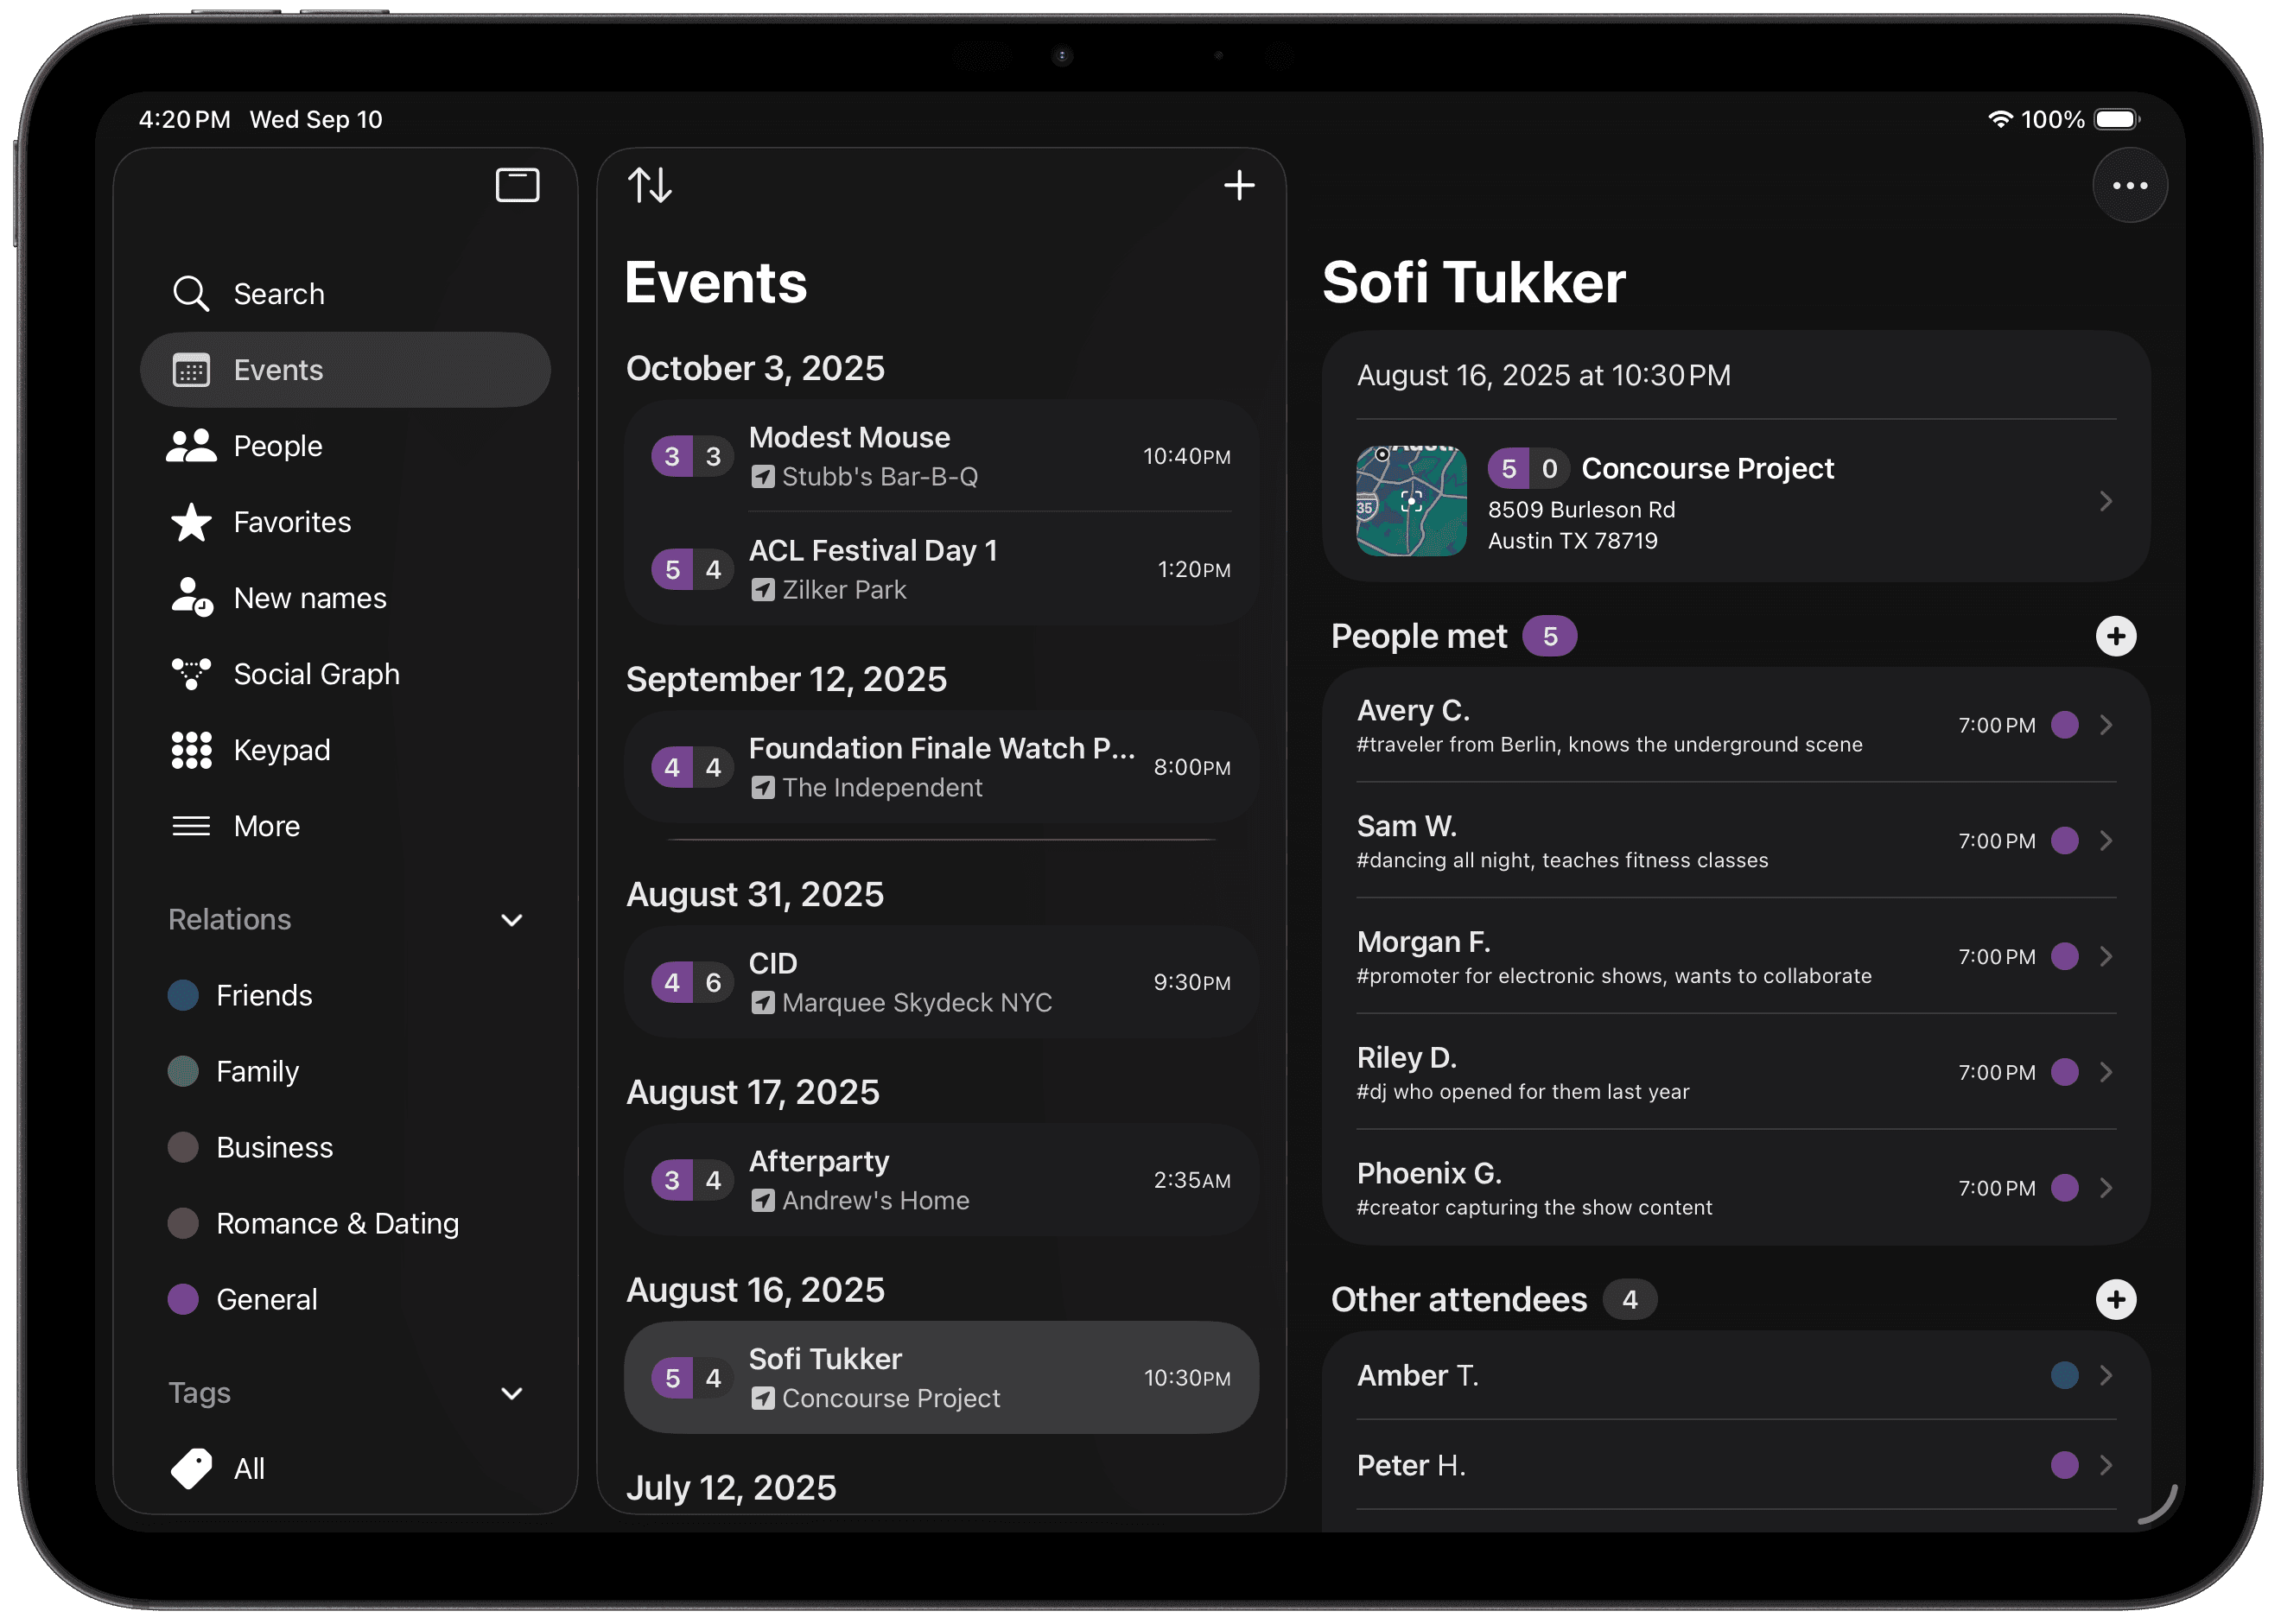
Task: Add attendee via Other attendees plus icon
Action: (x=2115, y=1299)
